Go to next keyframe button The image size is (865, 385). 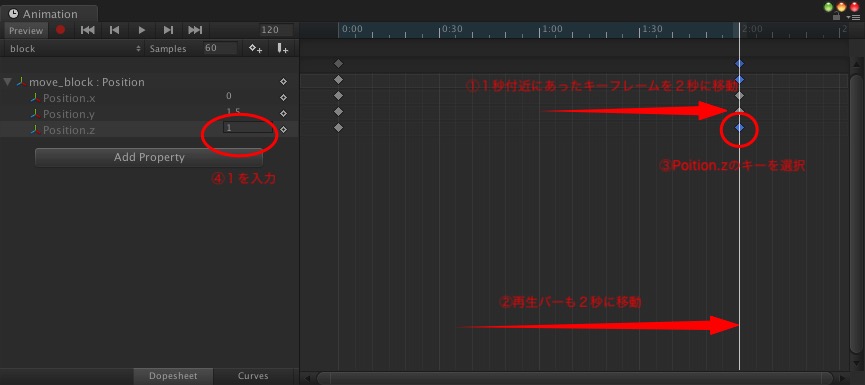tap(168, 30)
